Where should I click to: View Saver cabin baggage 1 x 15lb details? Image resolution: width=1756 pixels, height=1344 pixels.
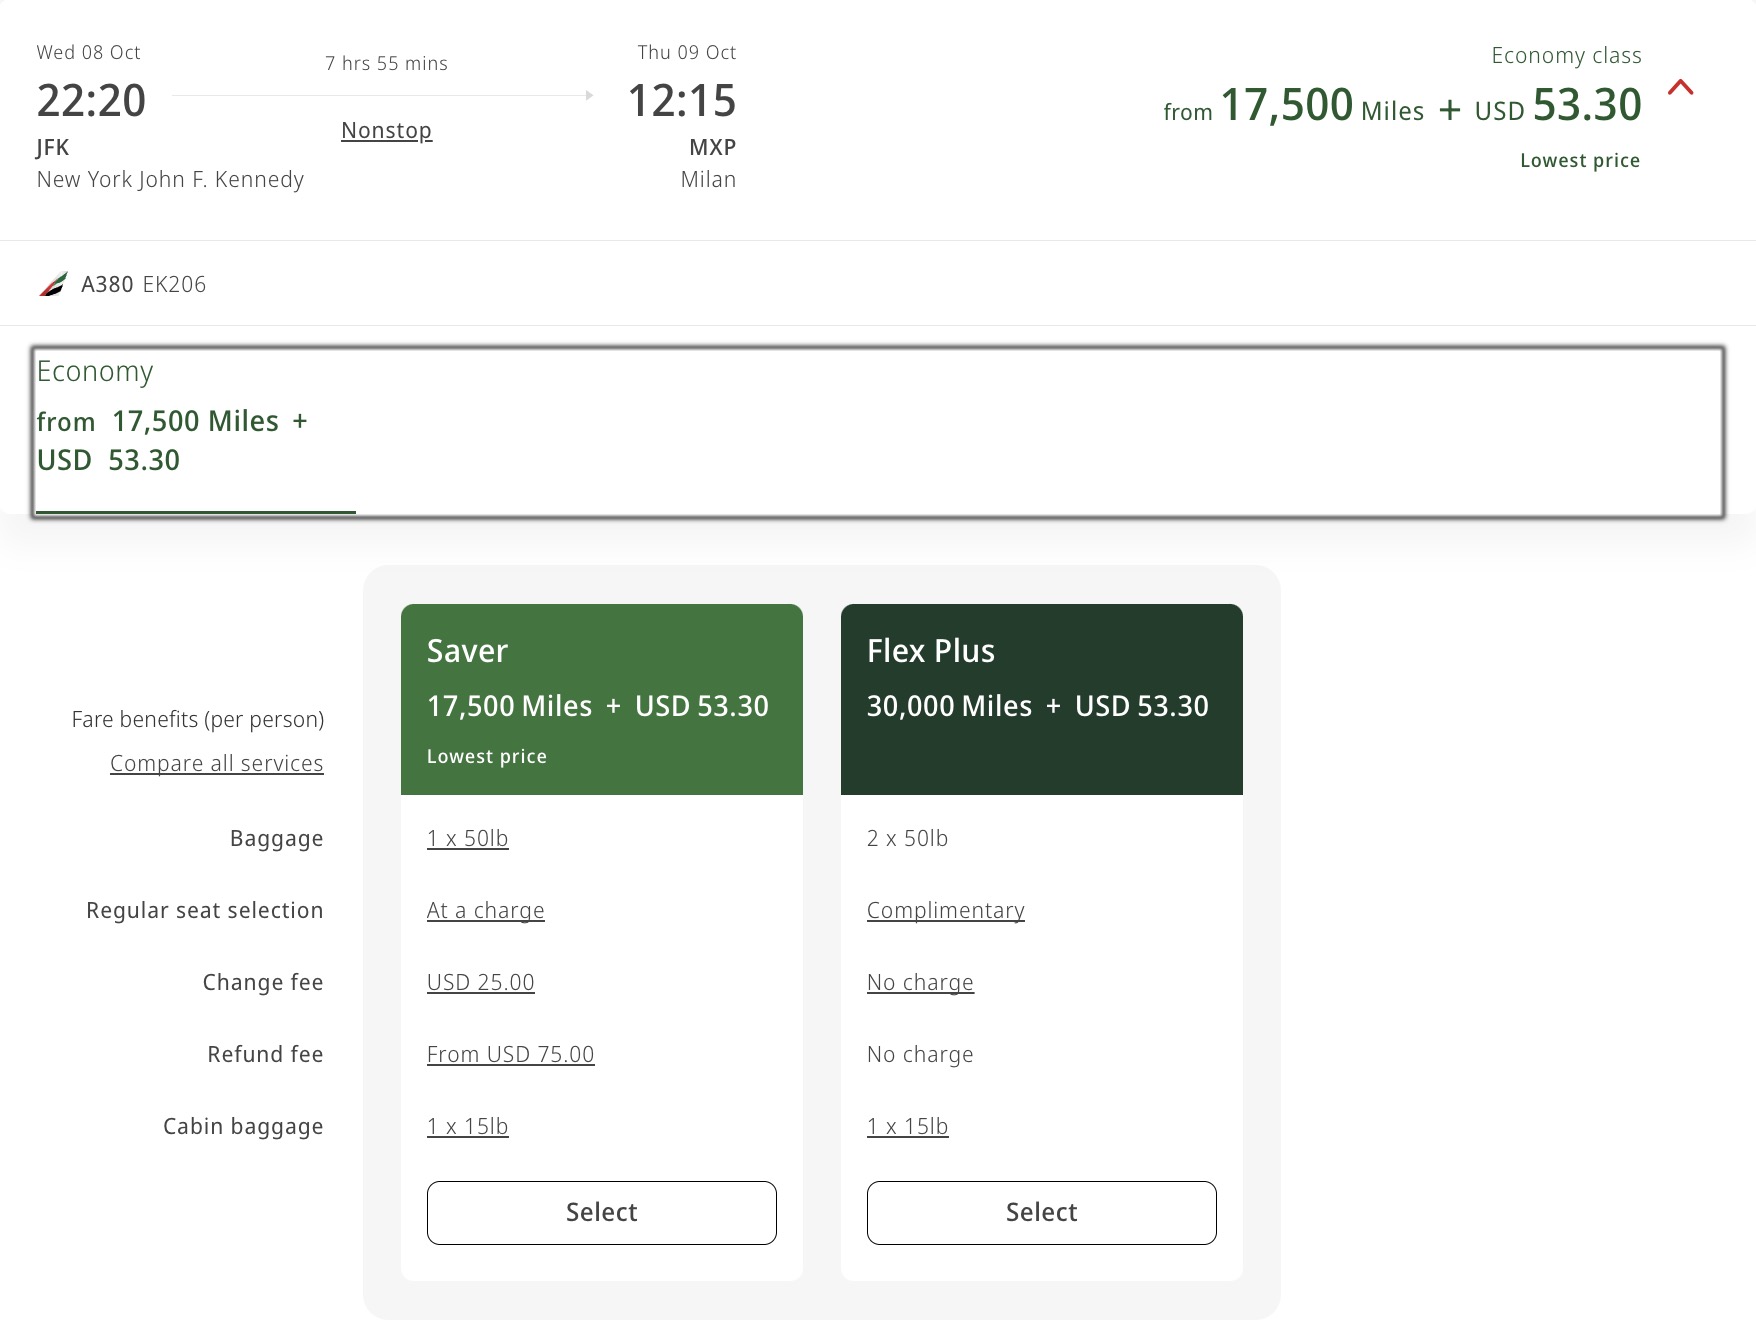click(x=467, y=1126)
